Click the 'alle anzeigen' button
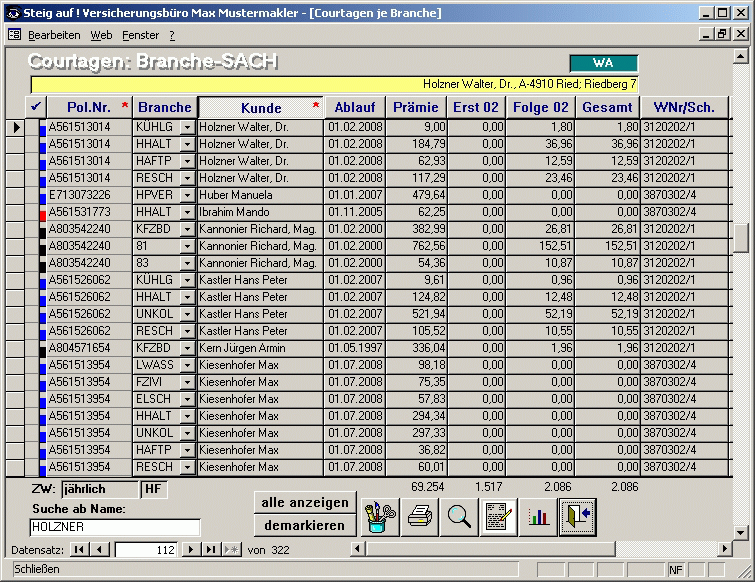Image resolution: width=755 pixels, height=582 pixels. pos(305,503)
